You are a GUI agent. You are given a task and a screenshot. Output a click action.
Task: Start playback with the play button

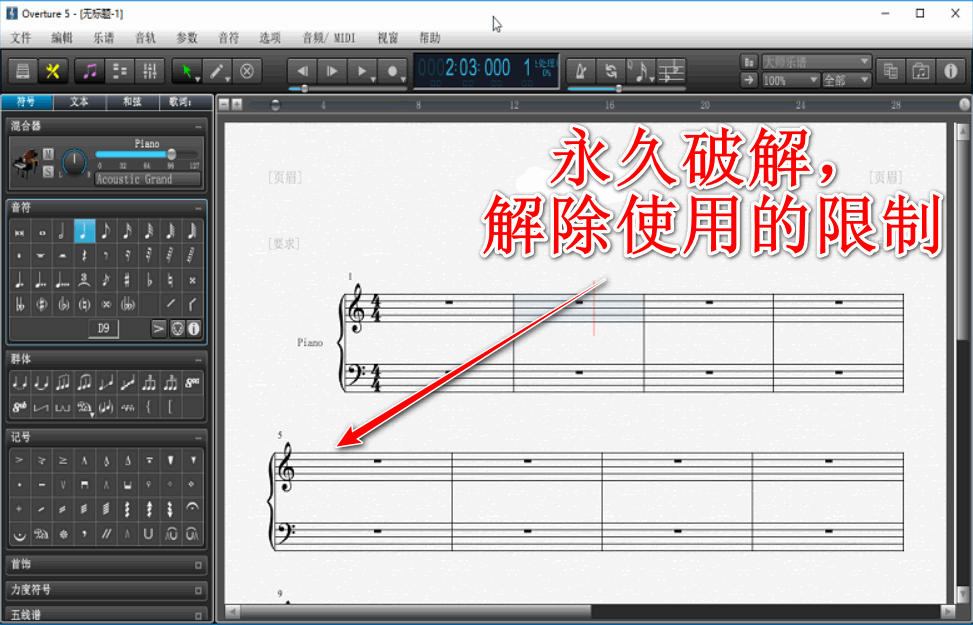(362, 71)
